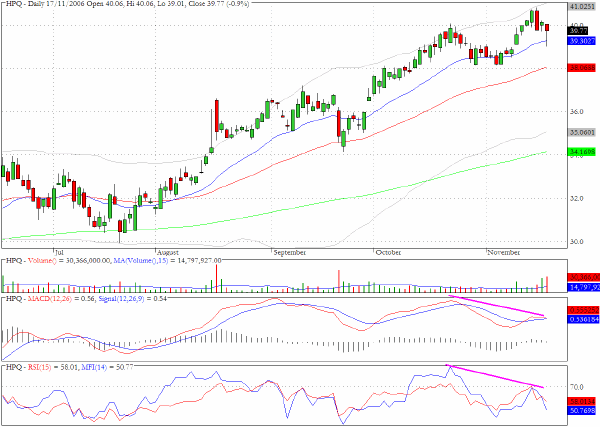Click the Jul month label on time axis

(59, 253)
